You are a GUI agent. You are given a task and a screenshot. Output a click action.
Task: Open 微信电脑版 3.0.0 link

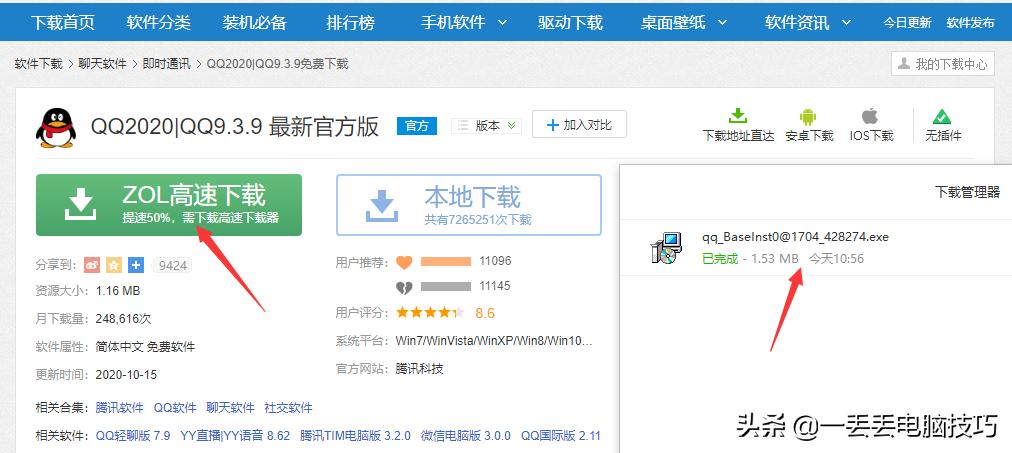(465, 436)
